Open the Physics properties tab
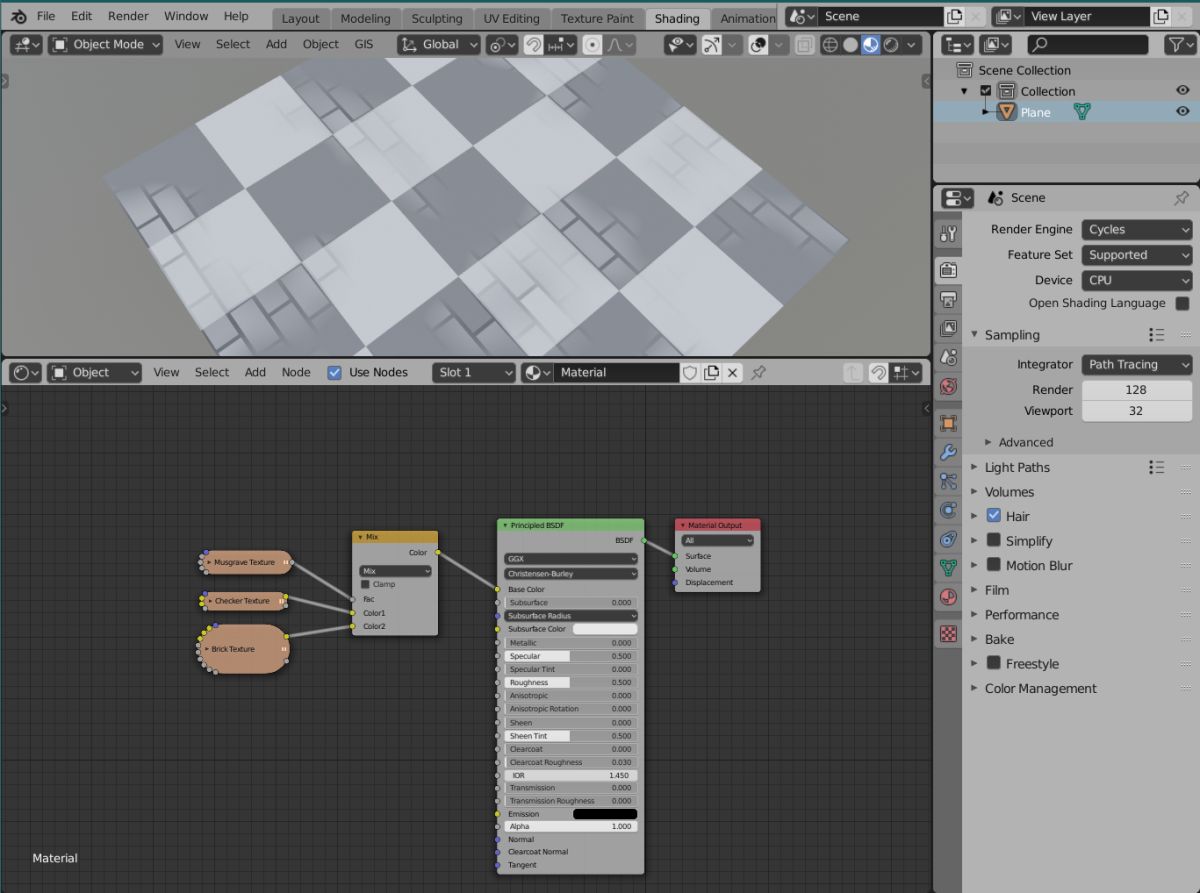 pyautogui.click(x=948, y=510)
